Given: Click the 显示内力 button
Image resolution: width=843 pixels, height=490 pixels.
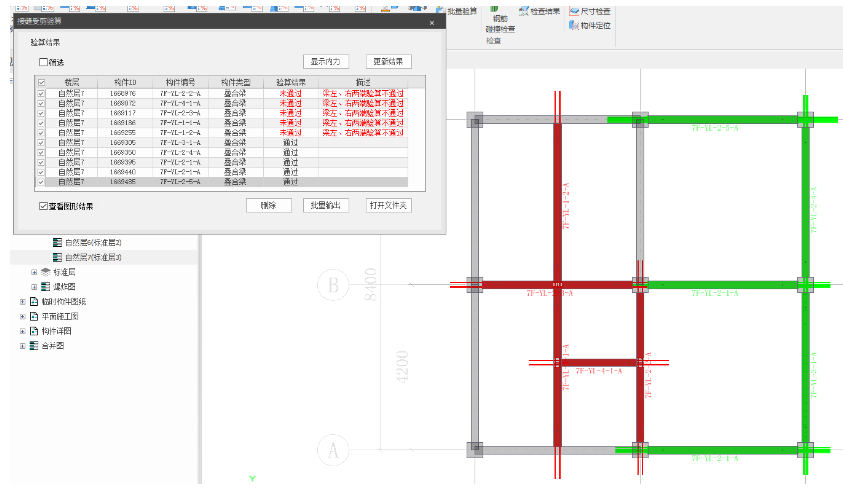Looking at the screenshot, I should [329, 62].
